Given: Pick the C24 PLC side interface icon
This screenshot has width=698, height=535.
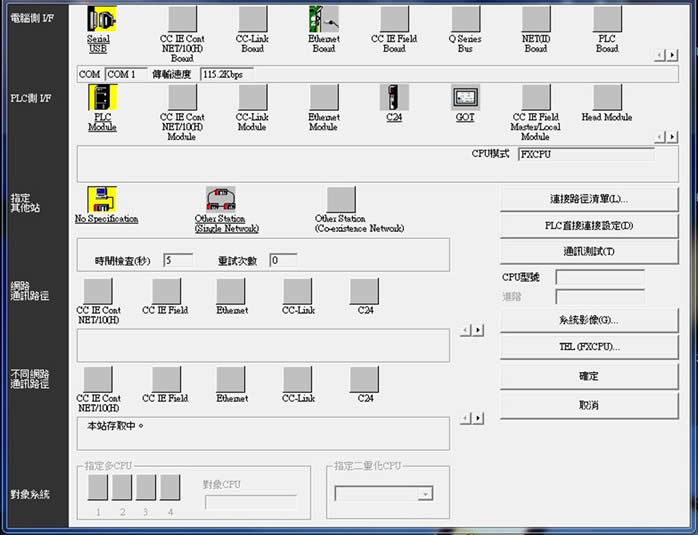Looking at the screenshot, I should (394, 97).
